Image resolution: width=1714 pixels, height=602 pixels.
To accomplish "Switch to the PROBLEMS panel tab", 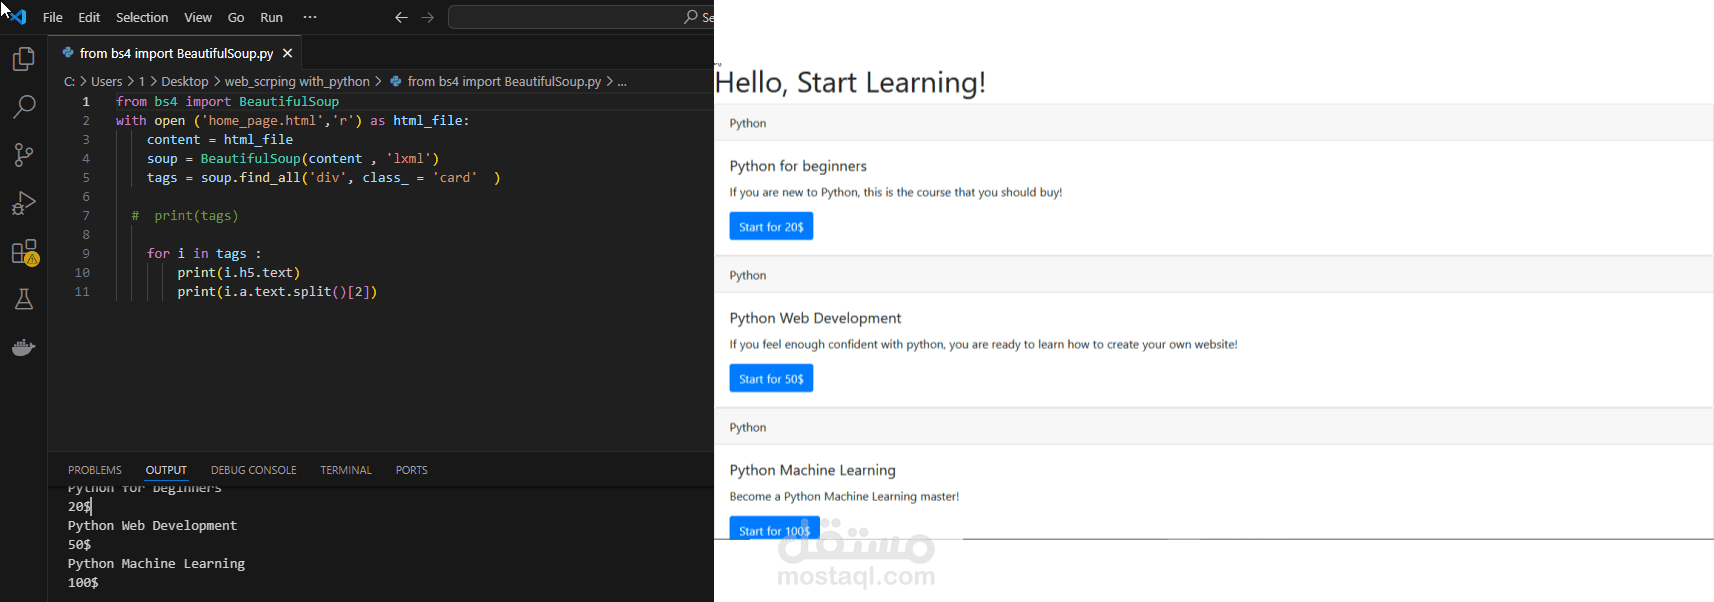I will point(95,470).
